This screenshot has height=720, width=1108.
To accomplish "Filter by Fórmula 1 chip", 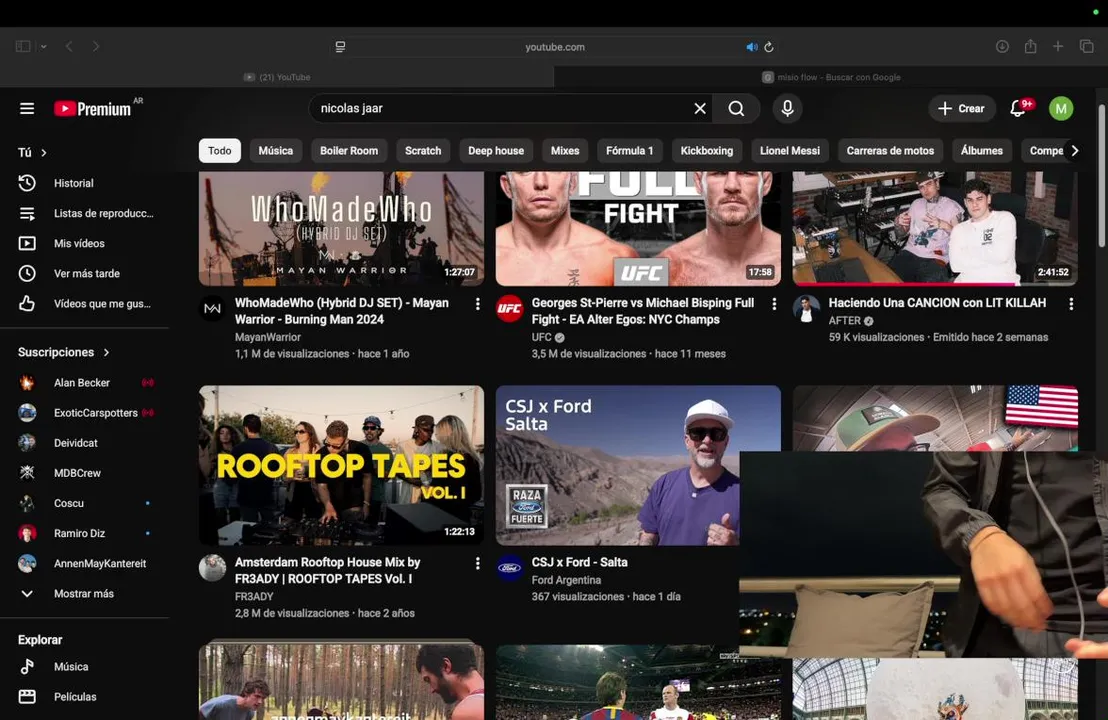I will coord(630,151).
